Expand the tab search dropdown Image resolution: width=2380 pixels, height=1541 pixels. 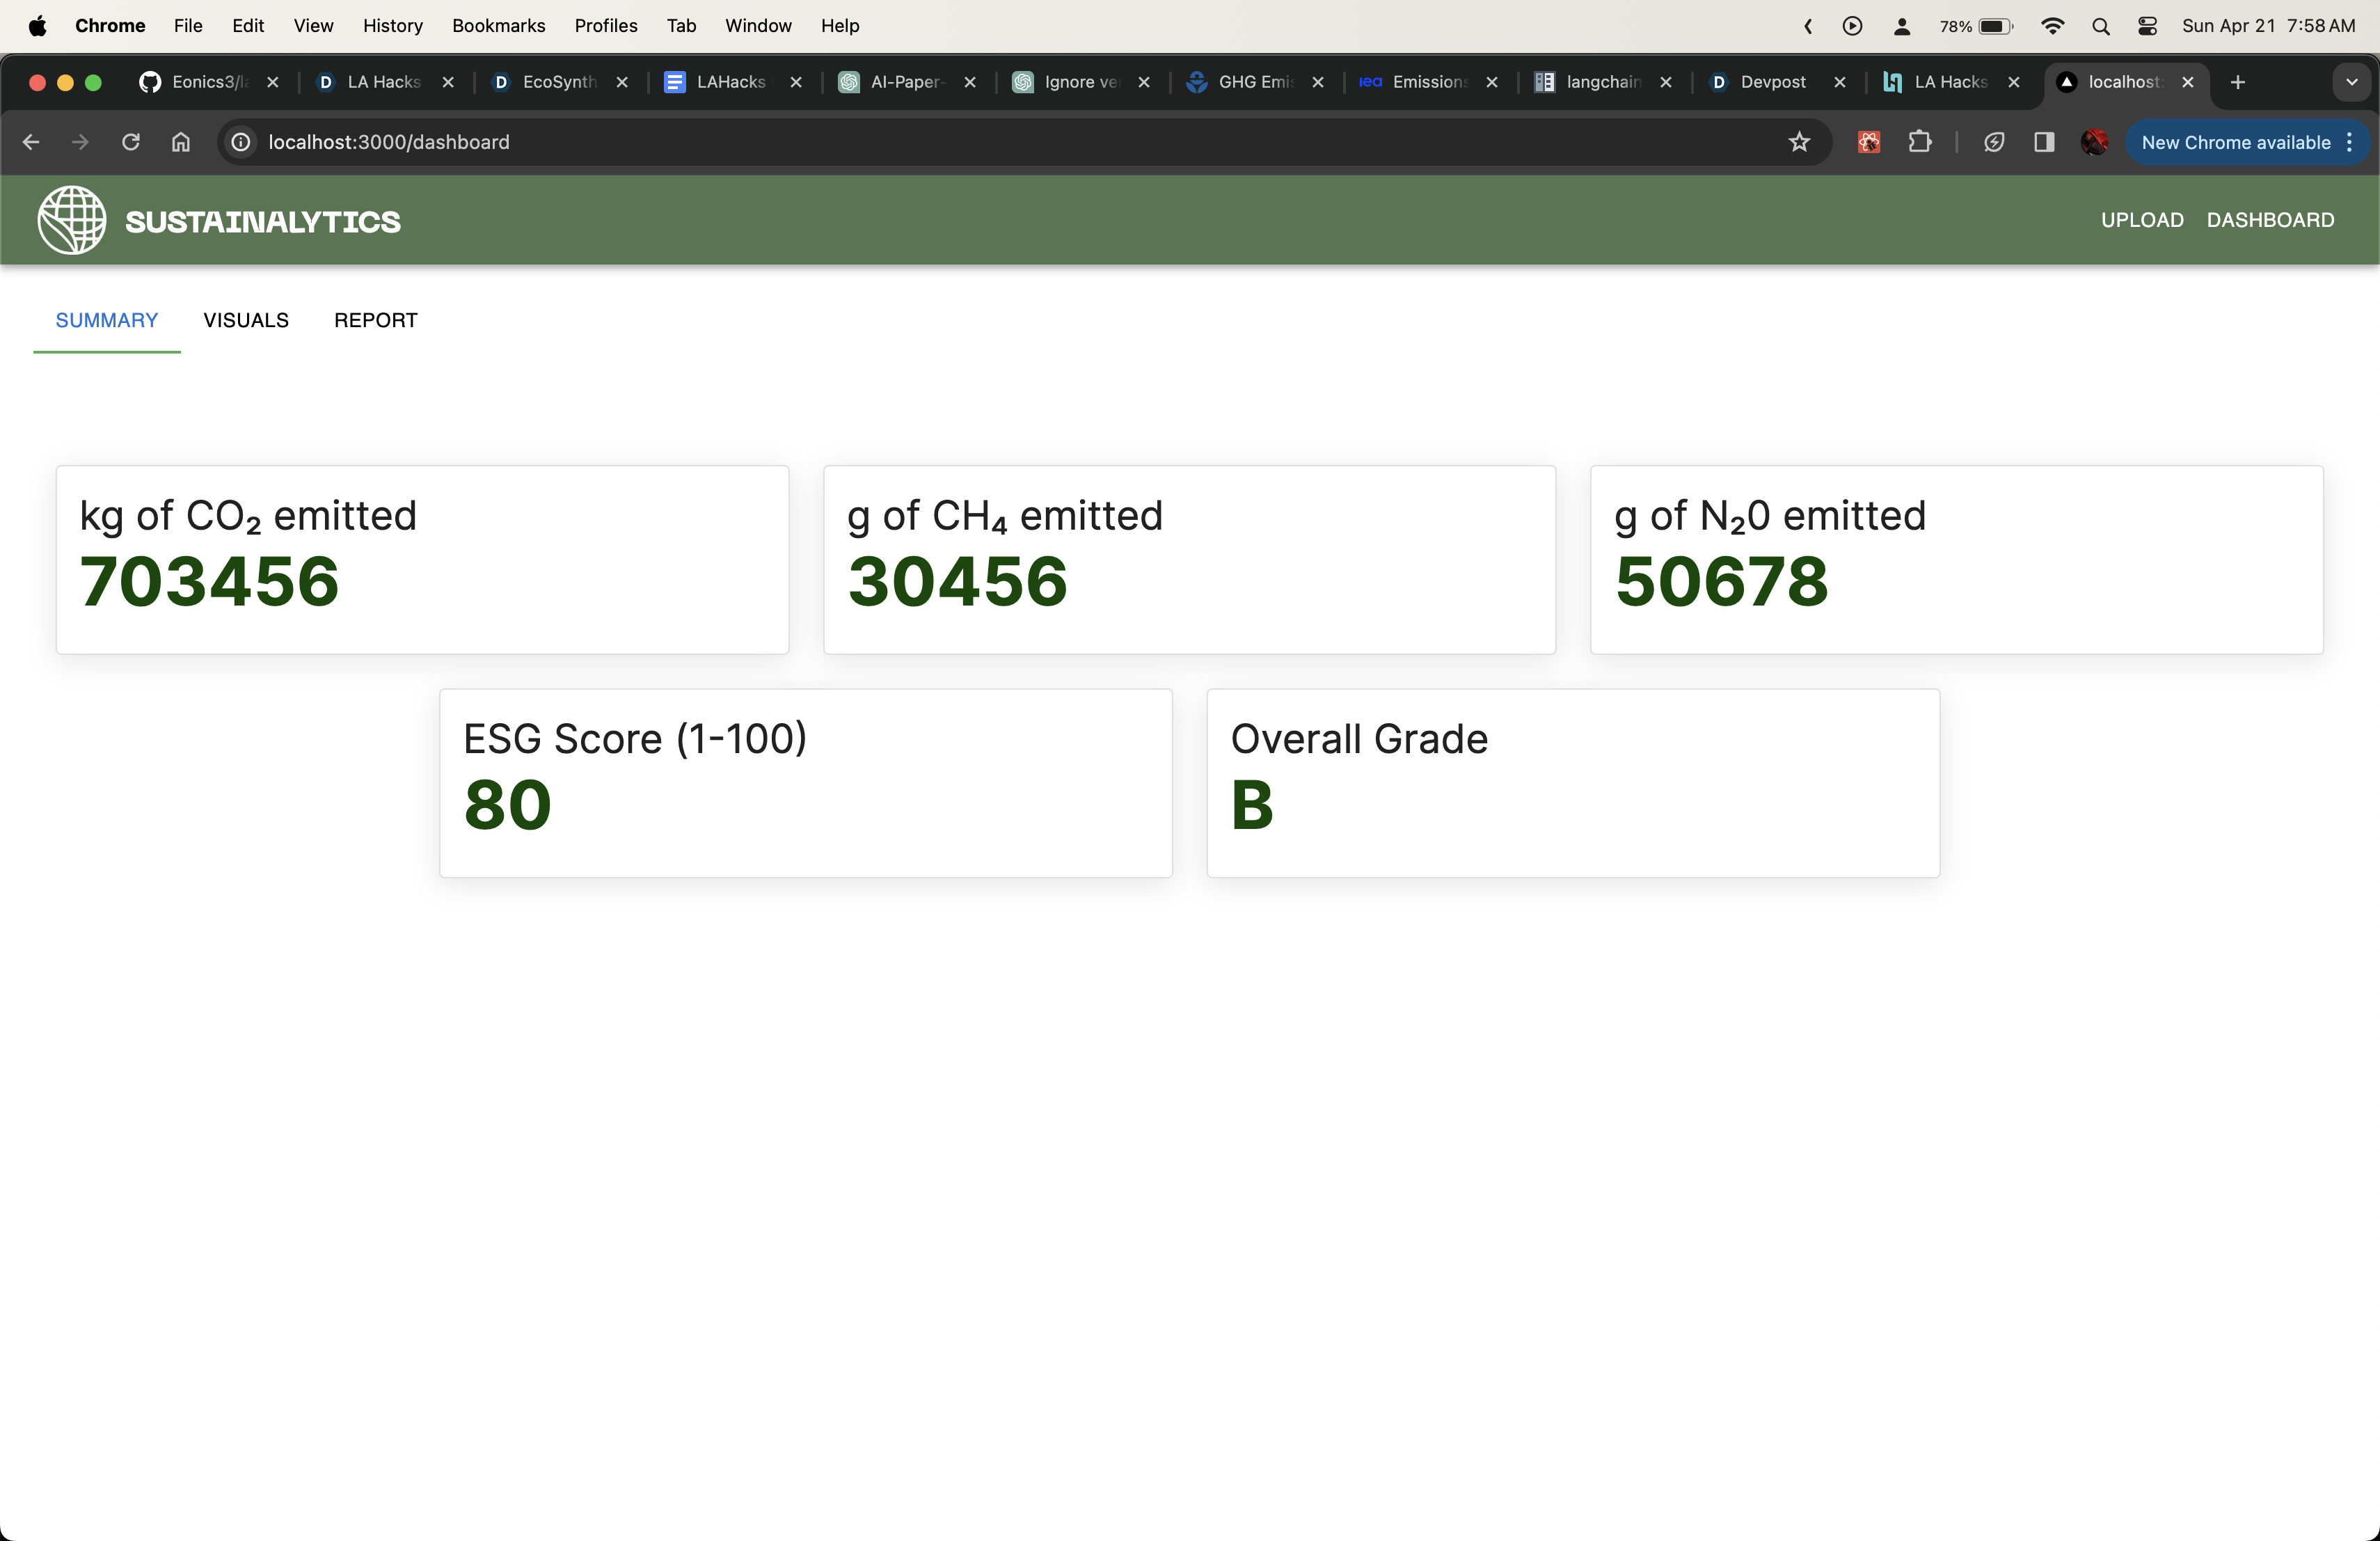click(x=2351, y=82)
